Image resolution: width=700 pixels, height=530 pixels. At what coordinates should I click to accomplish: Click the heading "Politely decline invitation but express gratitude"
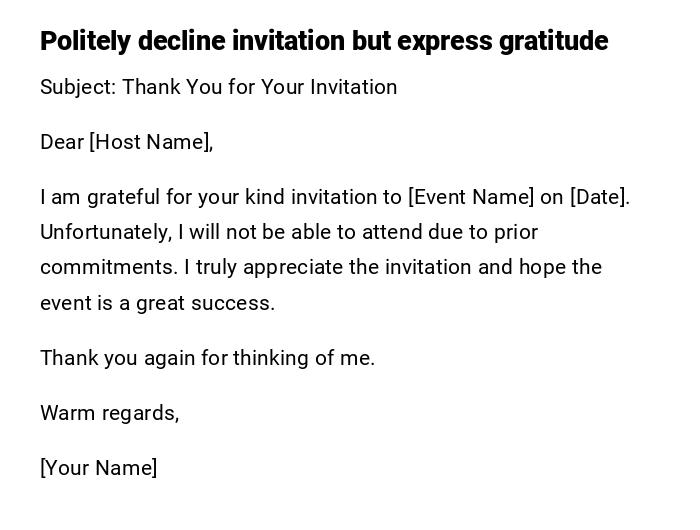click(x=323, y=41)
